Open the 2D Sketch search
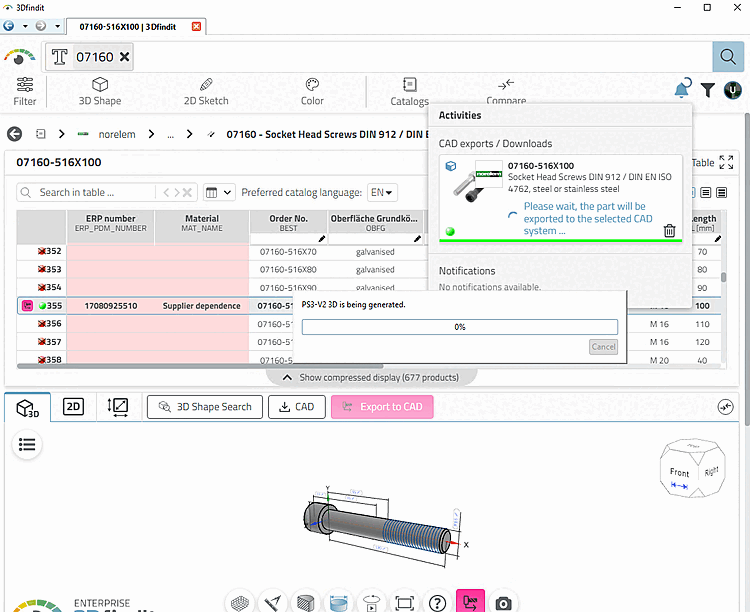The image size is (750, 612). pyautogui.click(x=206, y=91)
